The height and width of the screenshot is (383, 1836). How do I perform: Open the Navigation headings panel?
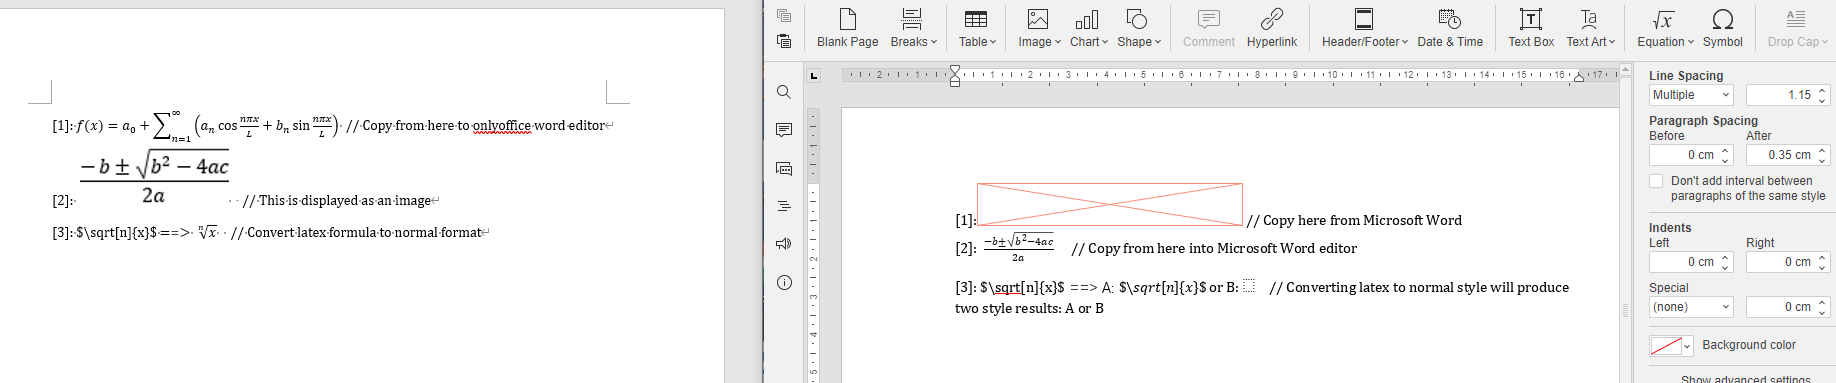coord(784,206)
